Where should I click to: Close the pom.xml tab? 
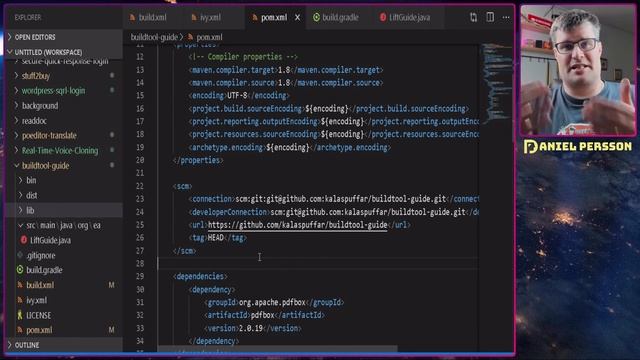click(x=298, y=18)
